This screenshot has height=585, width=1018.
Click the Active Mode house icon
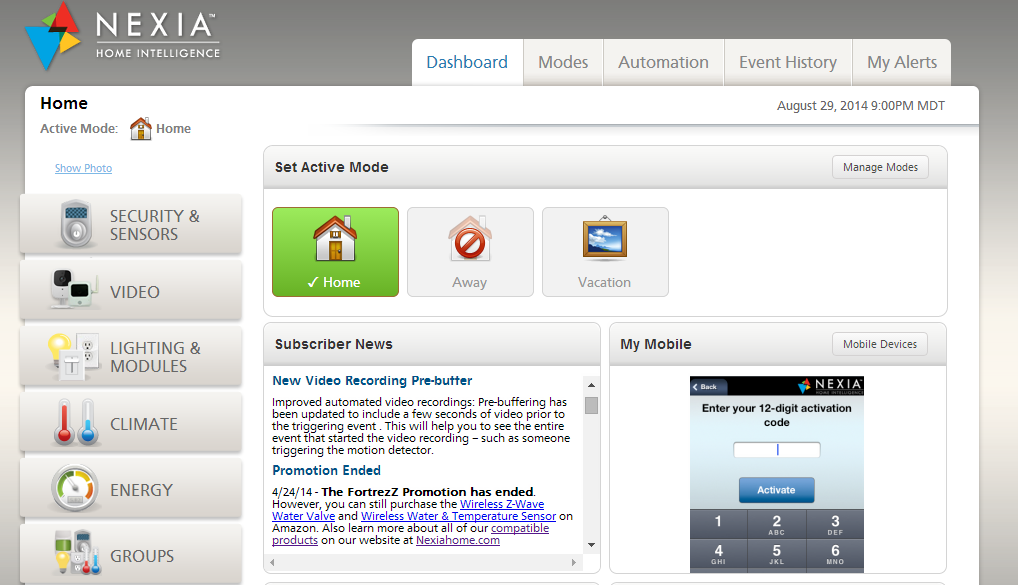point(140,129)
